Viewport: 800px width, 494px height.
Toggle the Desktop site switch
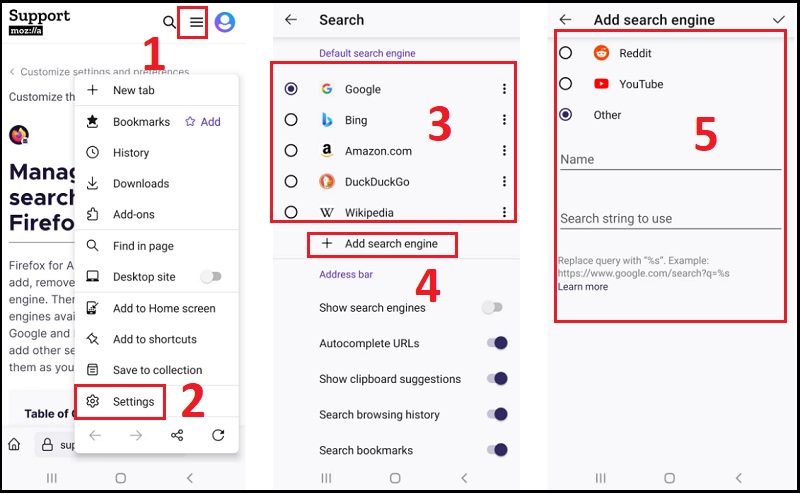pos(211,277)
